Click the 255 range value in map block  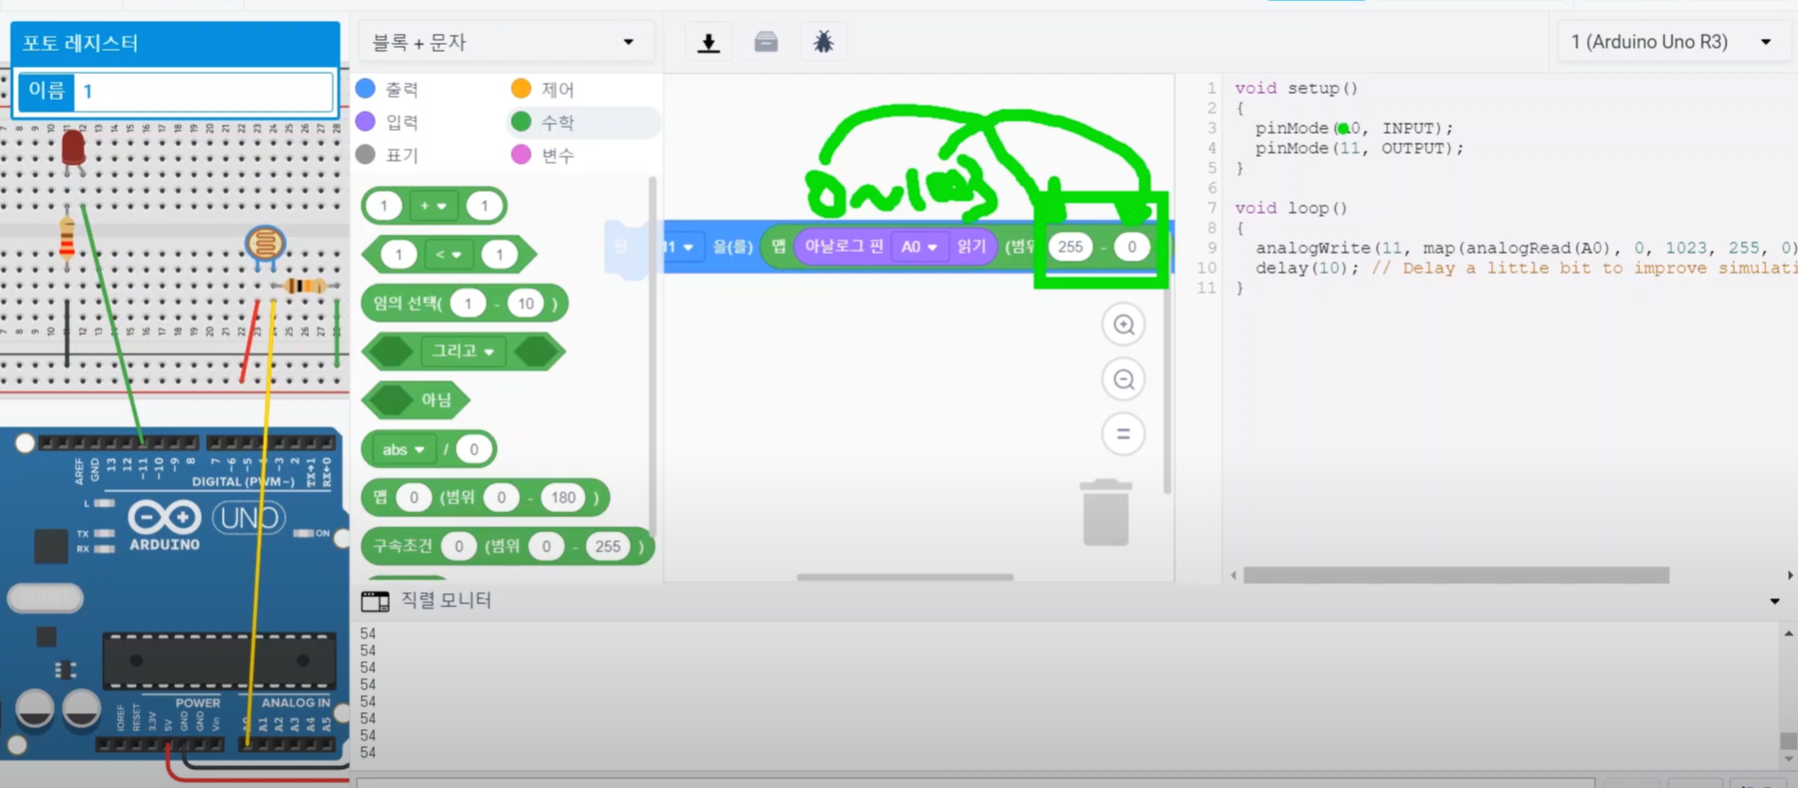coord(1070,247)
